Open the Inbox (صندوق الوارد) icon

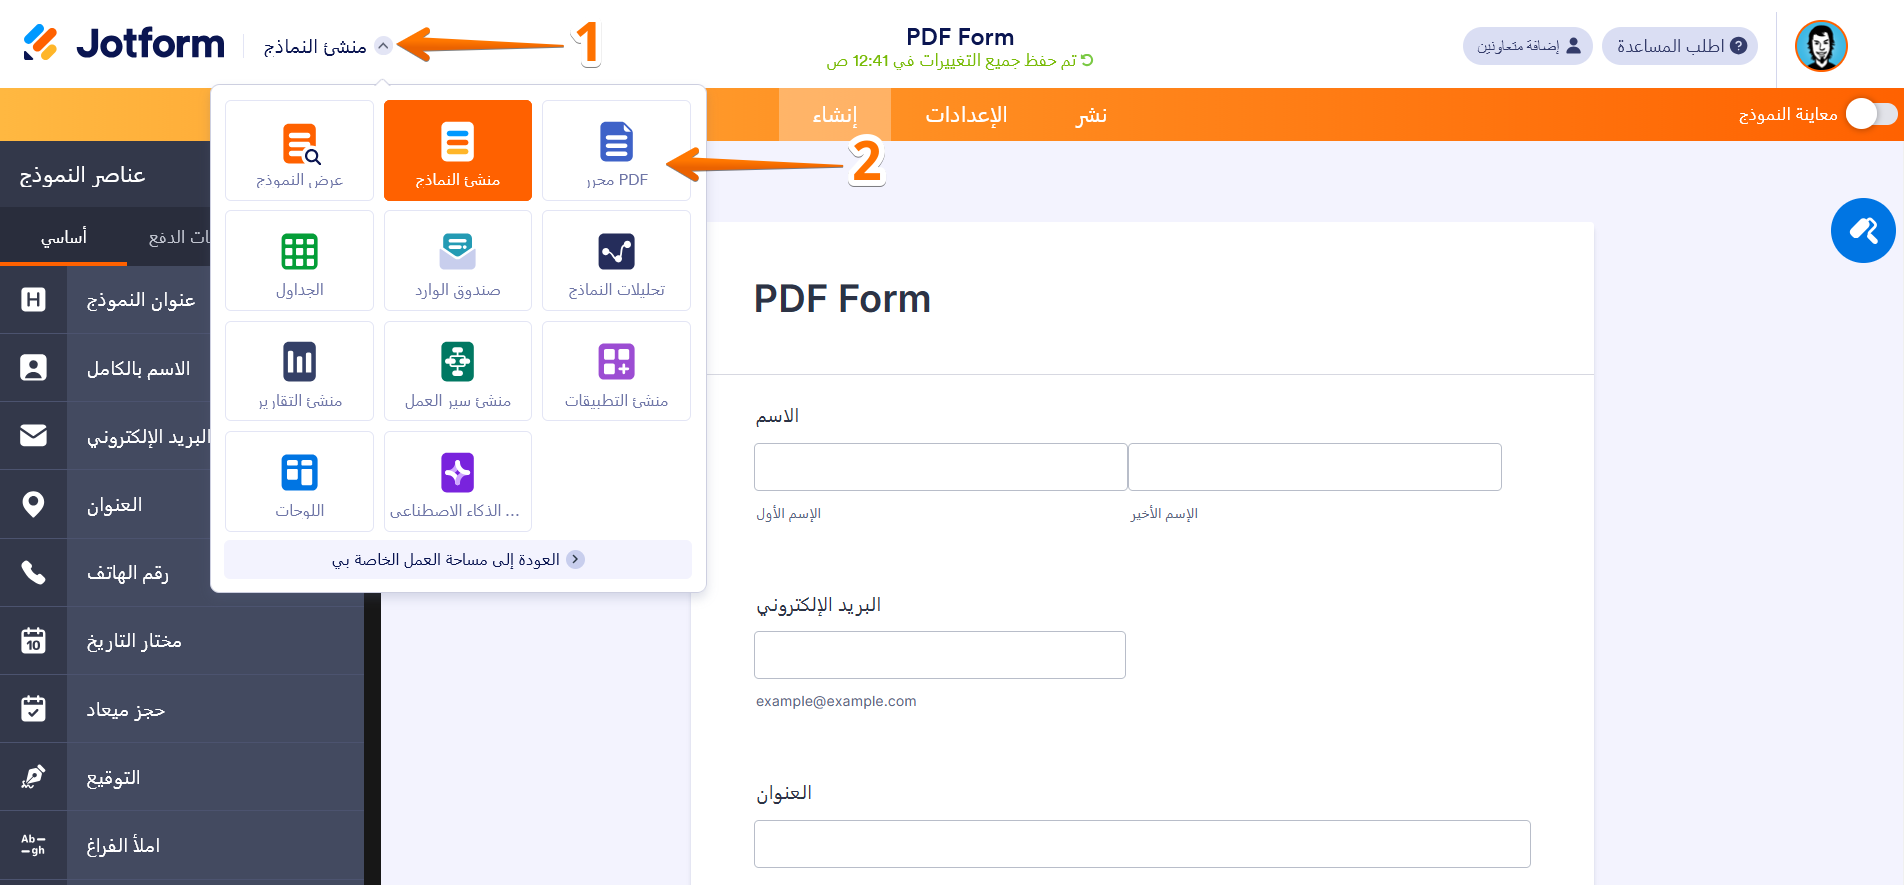(x=457, y=260)
